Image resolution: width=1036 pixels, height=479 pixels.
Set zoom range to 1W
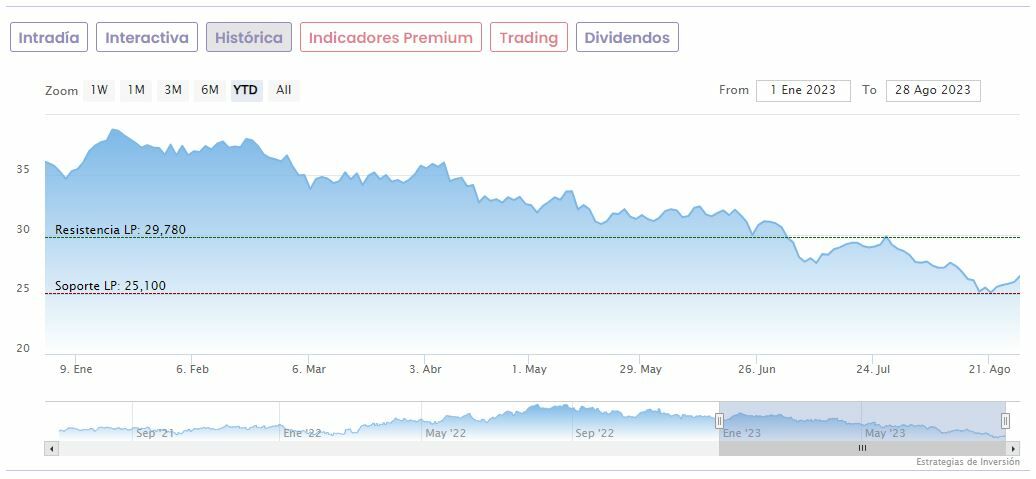(x=99, y=90)
